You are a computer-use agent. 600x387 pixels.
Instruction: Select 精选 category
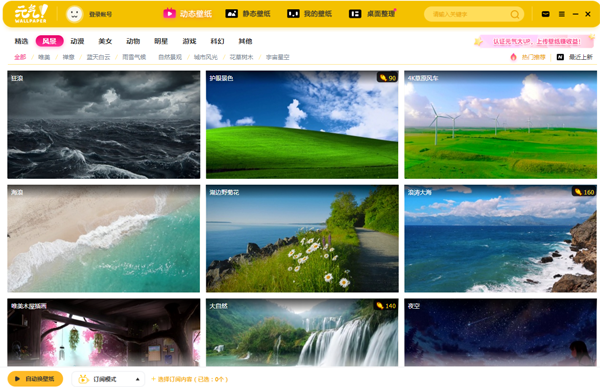[21, 41]
